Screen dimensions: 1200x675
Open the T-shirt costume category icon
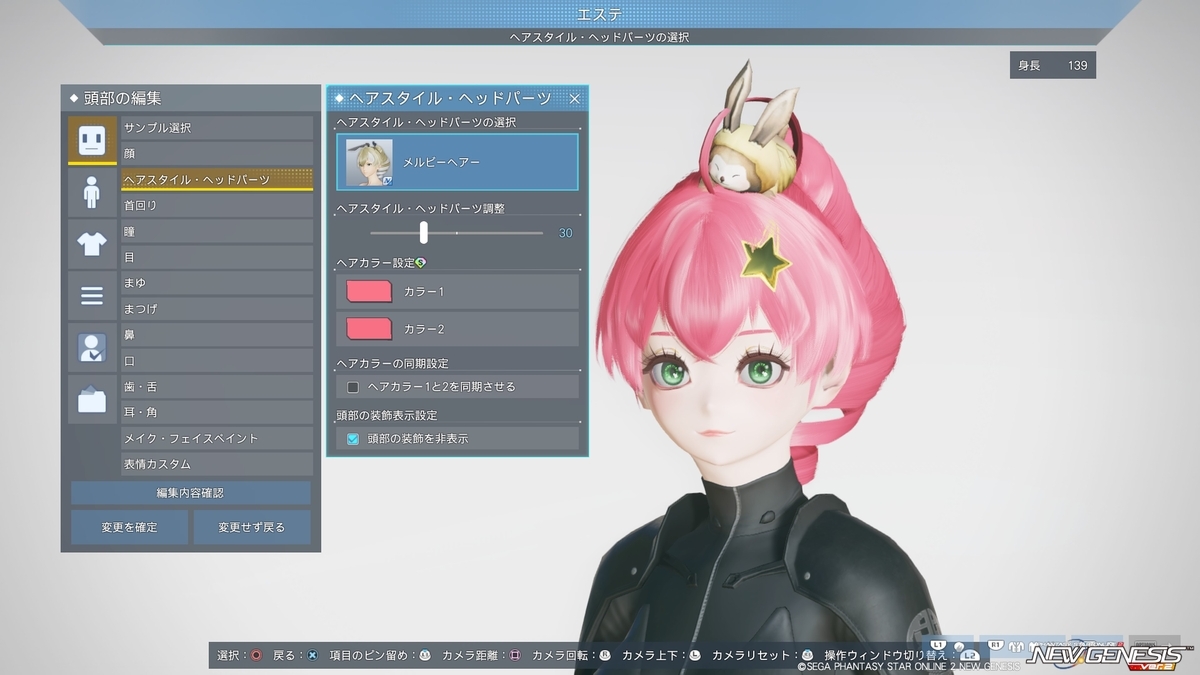pos(92,244)
